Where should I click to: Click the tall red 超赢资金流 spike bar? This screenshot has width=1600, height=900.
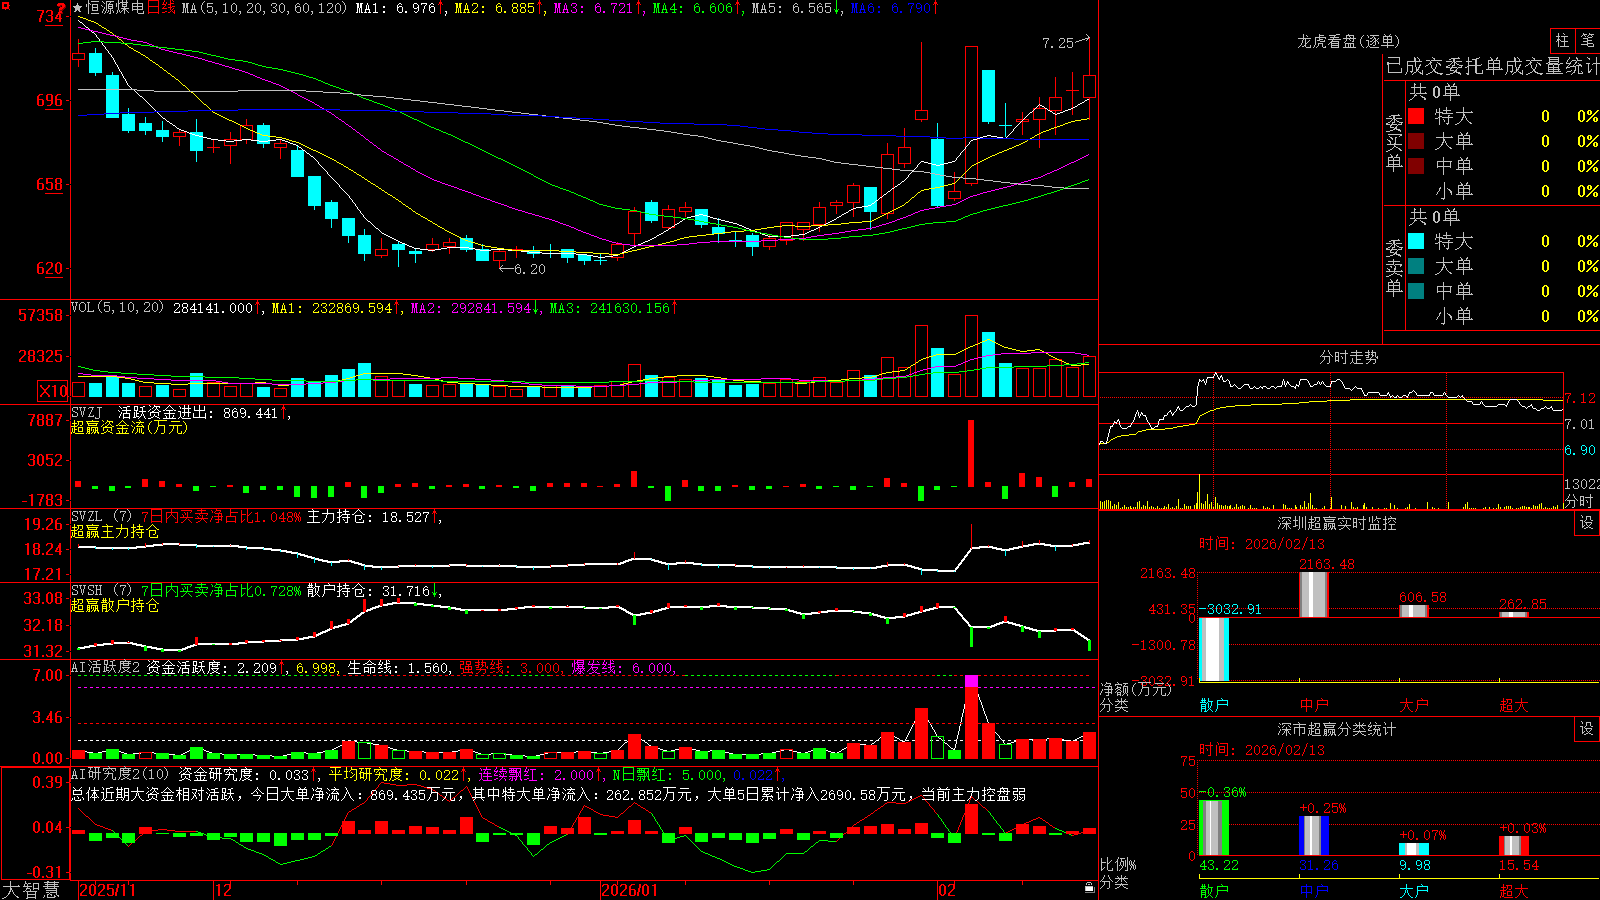970,453
